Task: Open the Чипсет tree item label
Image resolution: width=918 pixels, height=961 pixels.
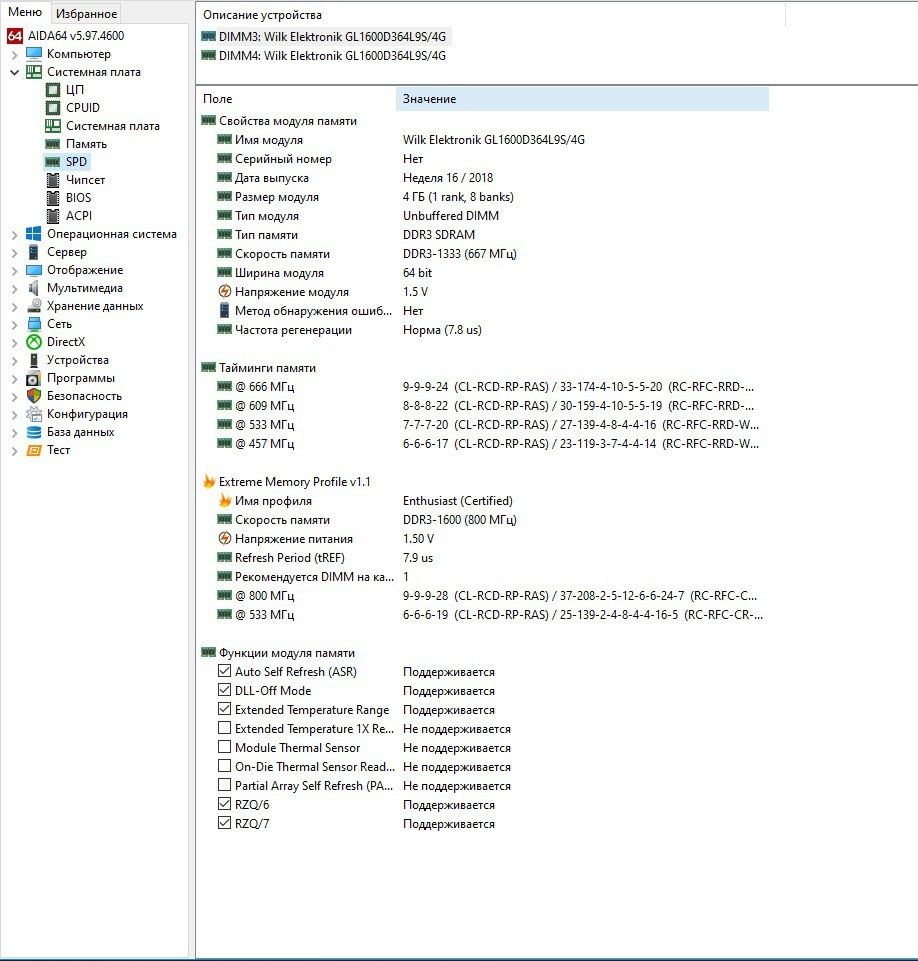Action: [86, 180]
